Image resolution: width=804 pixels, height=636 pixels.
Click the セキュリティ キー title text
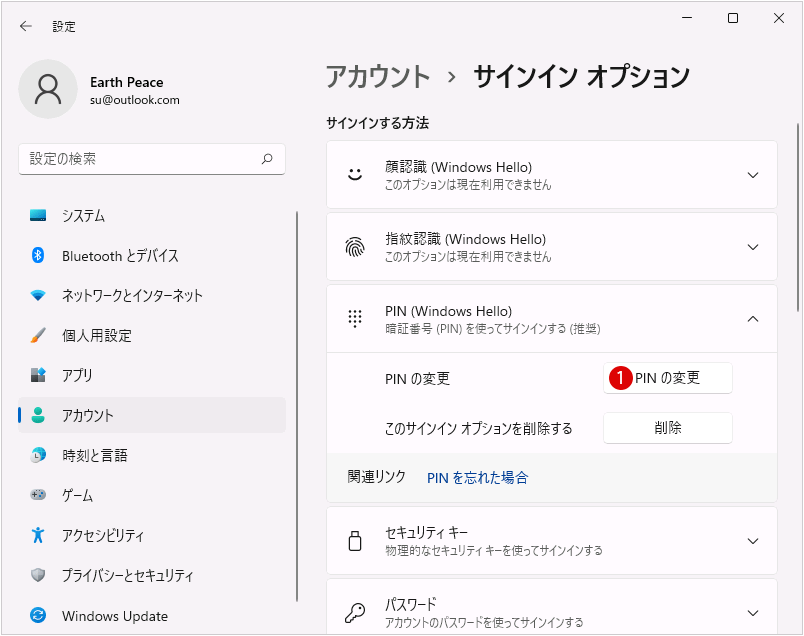(x=426, y=533)
